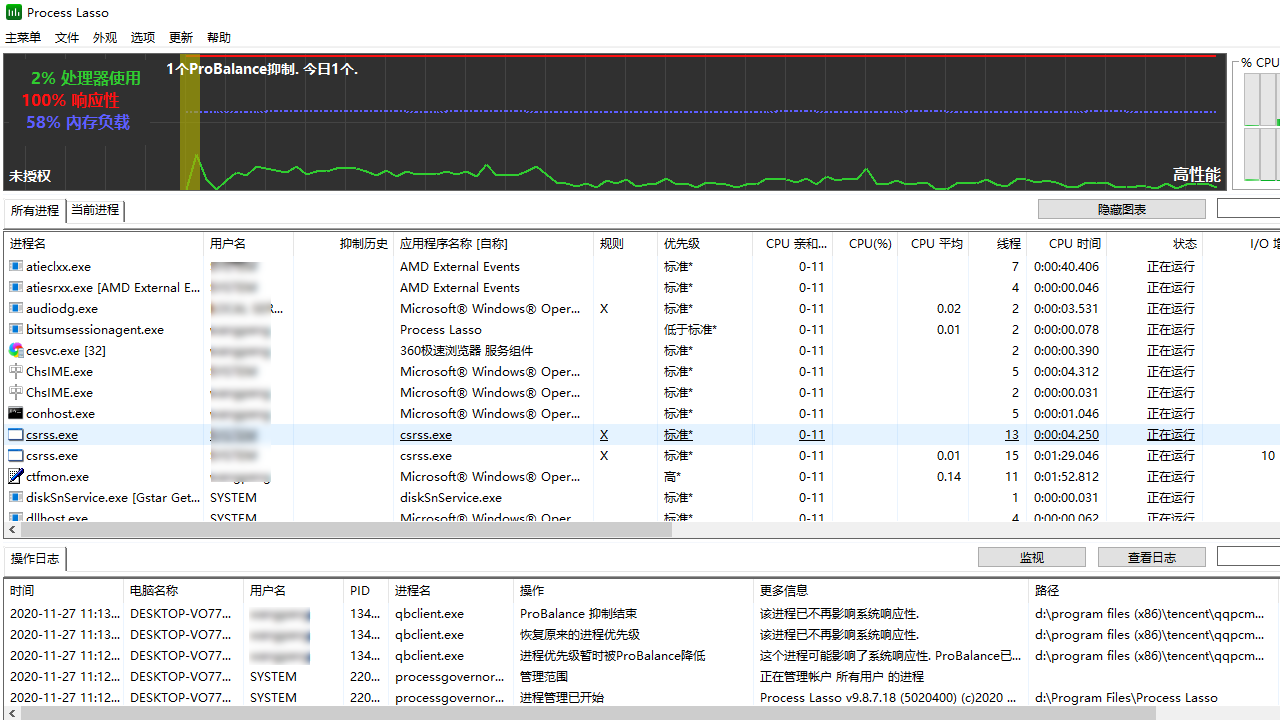Image resolution: width=1280 pixels, height=720 pixels.
Task: Click the ctfmon.exe pen icon
Action: tap(16, 476)
